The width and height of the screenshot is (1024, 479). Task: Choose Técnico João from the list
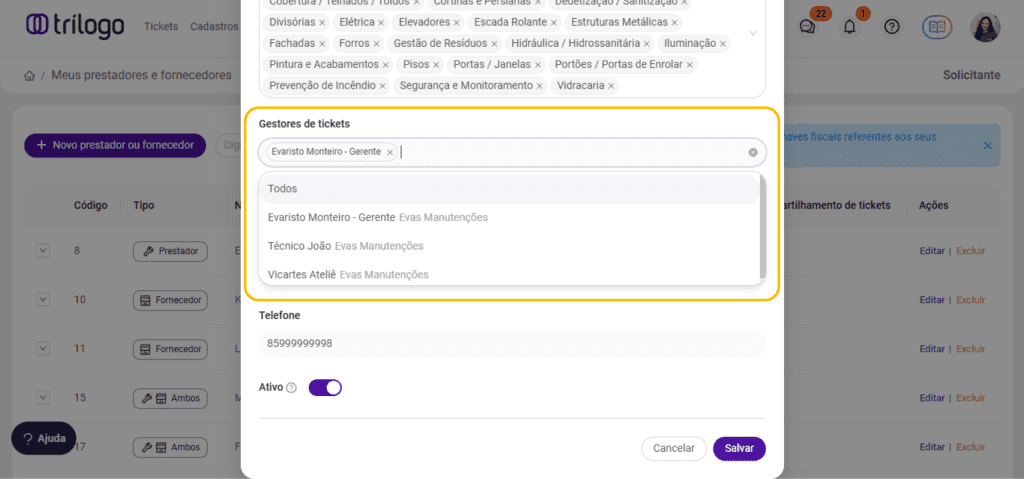click(x=299, y=246)
